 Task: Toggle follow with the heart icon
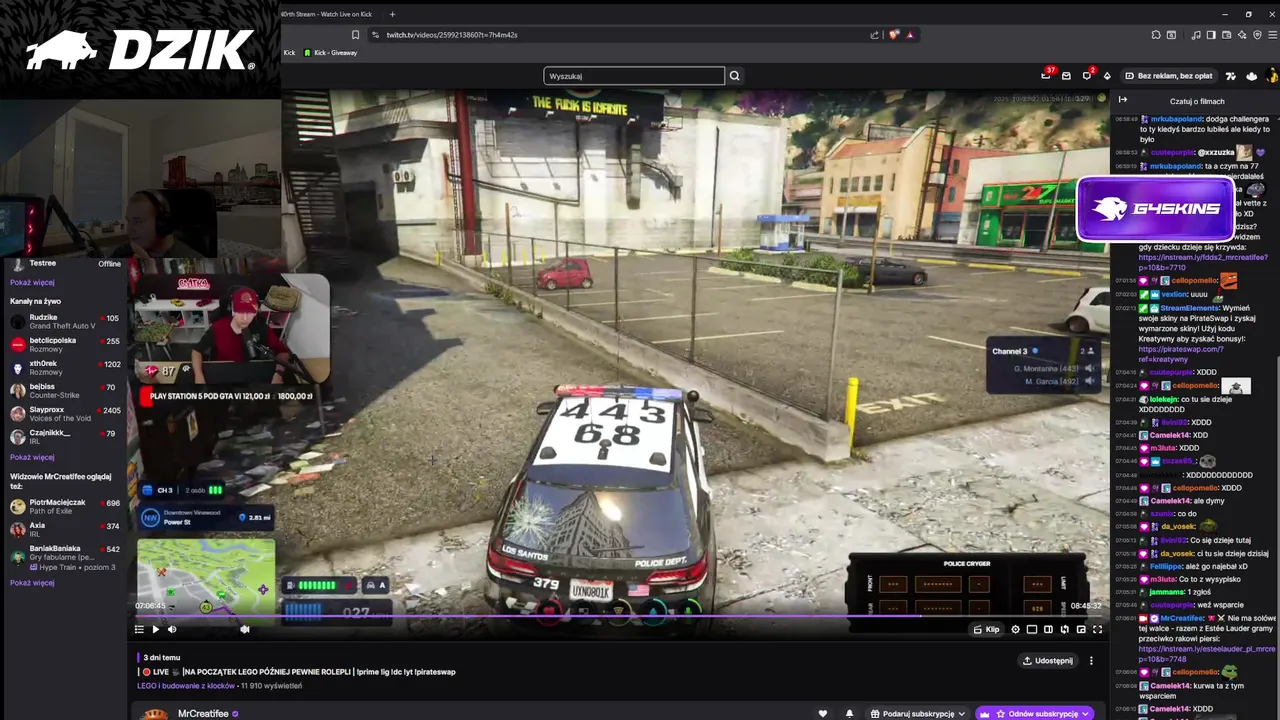pos(823,714)
